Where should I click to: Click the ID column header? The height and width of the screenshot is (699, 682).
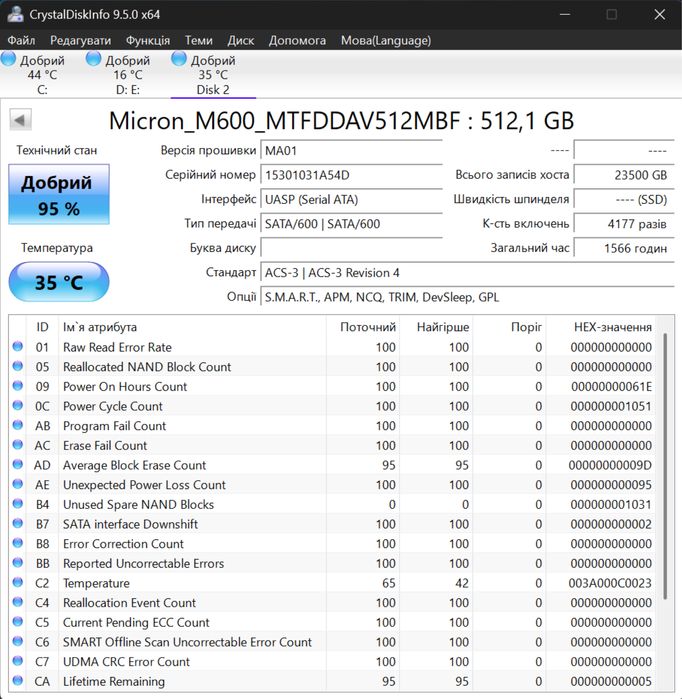42,327
